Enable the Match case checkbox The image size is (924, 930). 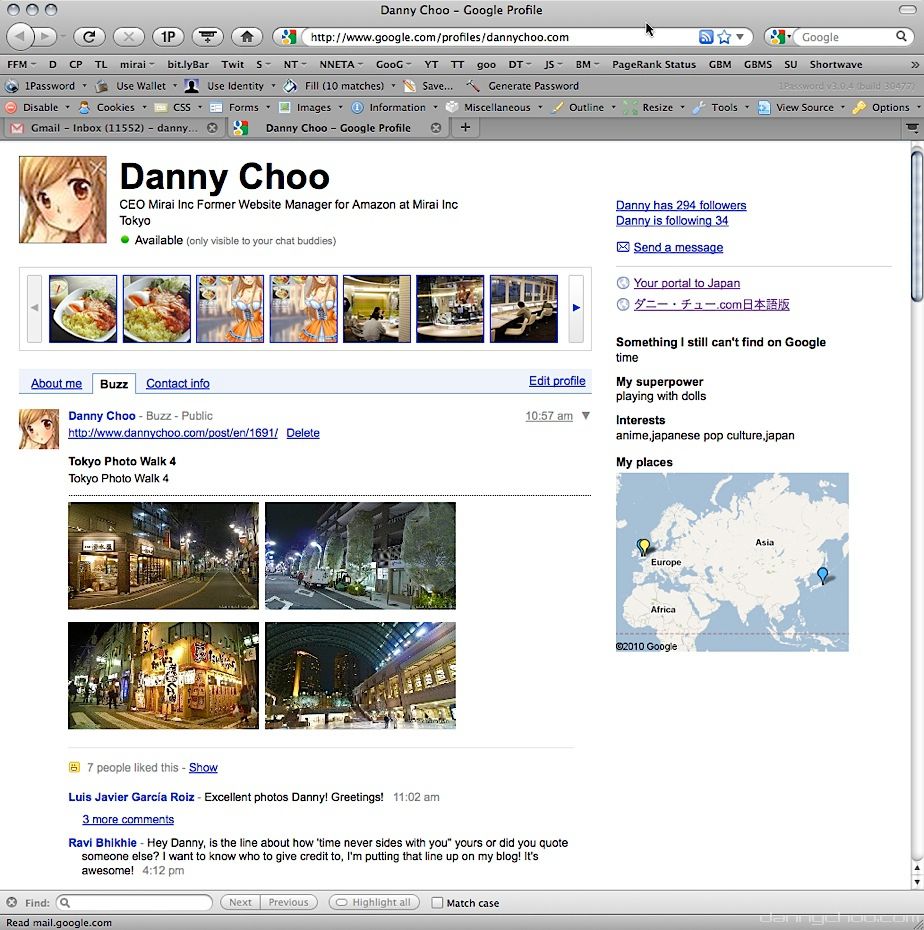coord(437,903)
